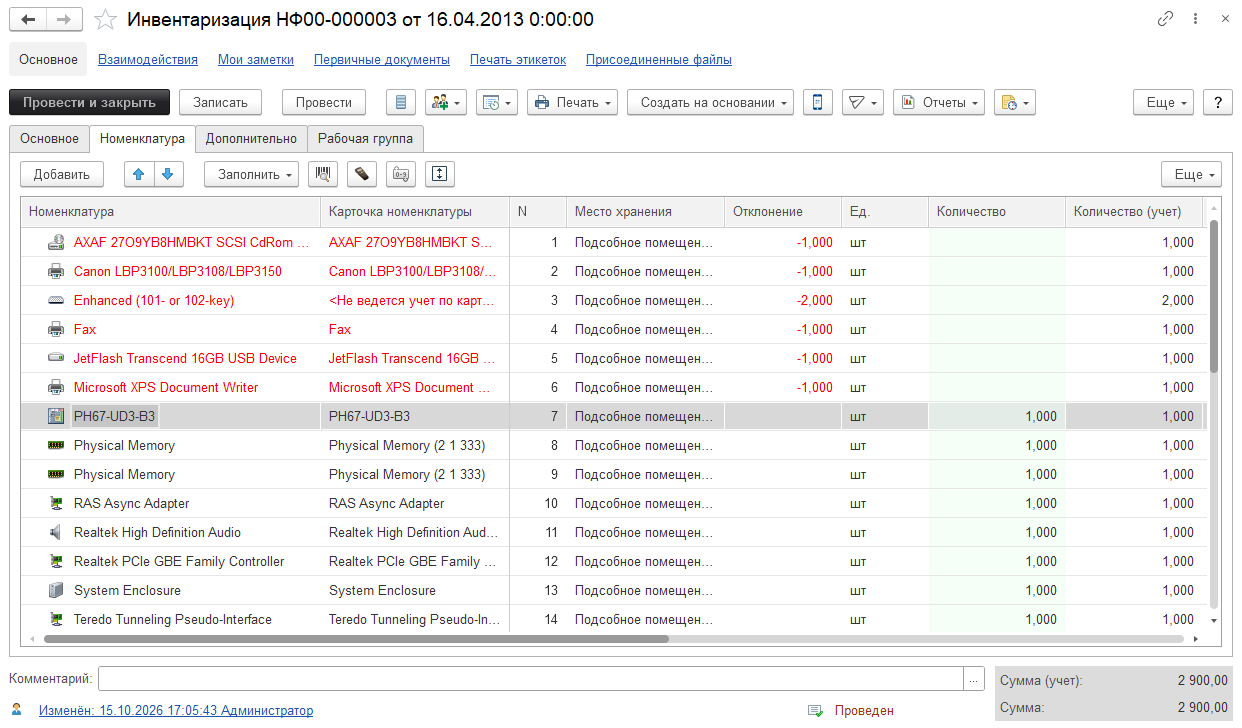Navigate back with left arrow
Image resolution: width=1242 pixels, height=728 pixels.
coord(29,20)
